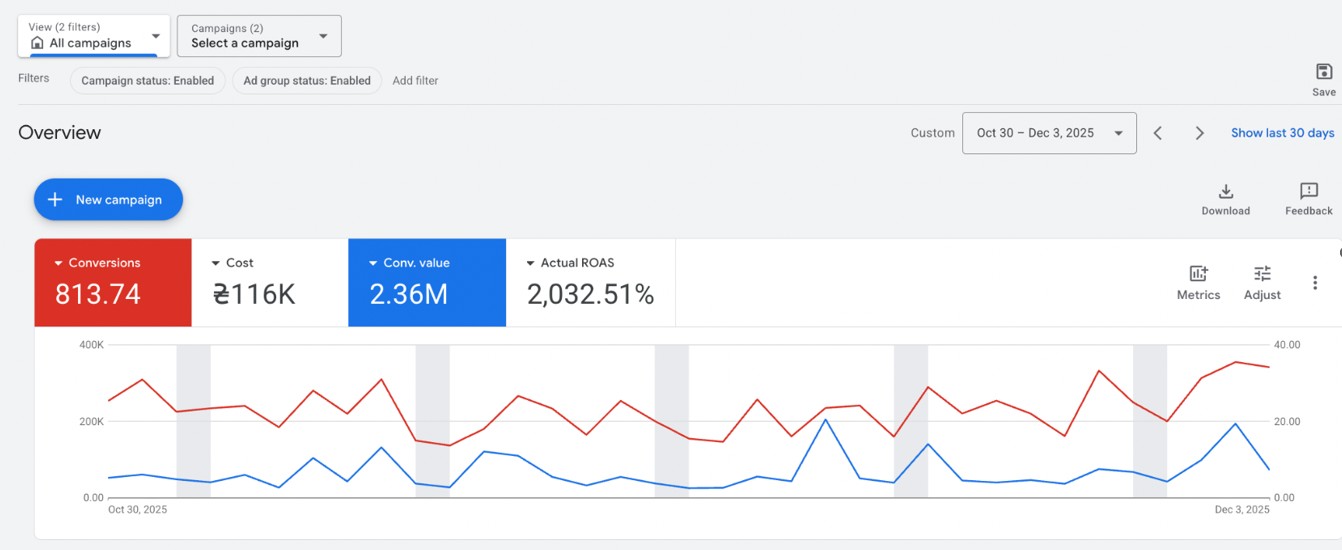Click the Filters label
The image size is (1342, 550).
34,78
